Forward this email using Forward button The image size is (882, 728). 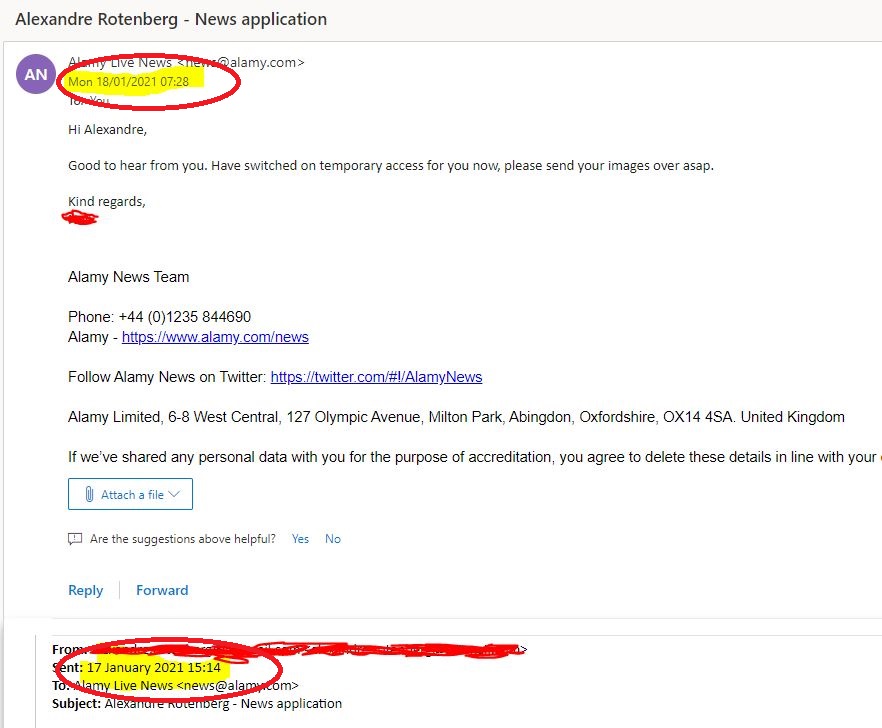coord(162,590)
